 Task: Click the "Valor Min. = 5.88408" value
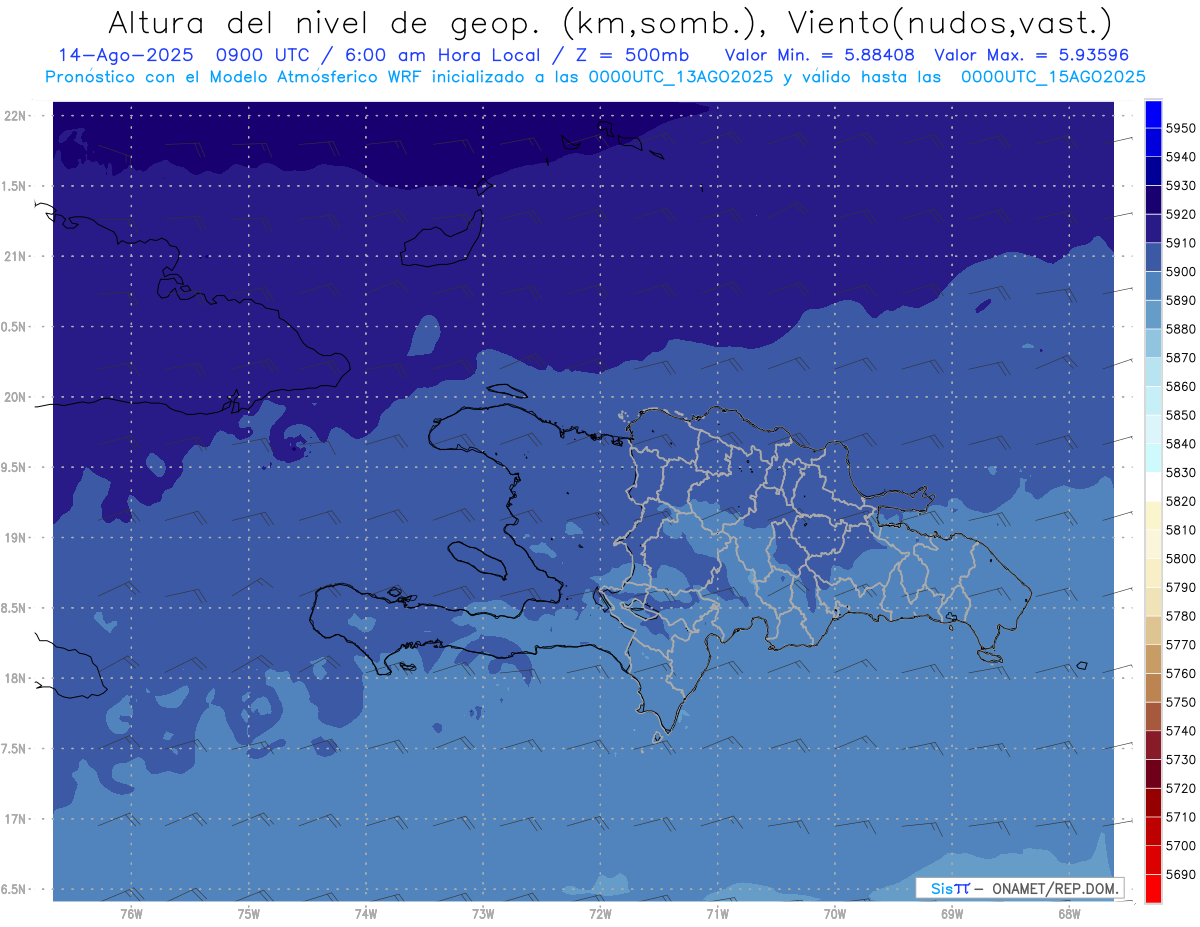pos(820,55)
